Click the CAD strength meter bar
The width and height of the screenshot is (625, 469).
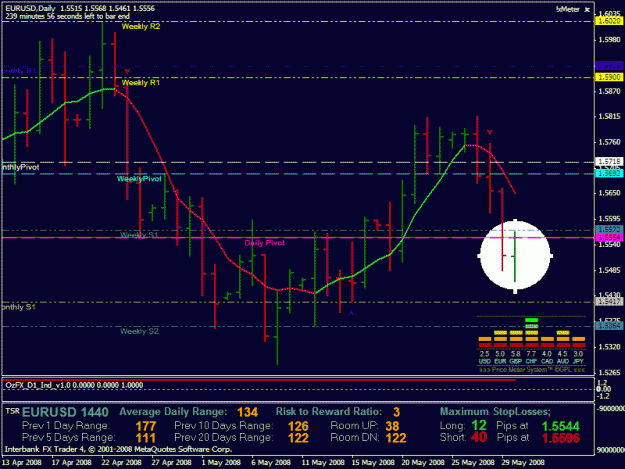(x=547, y=341)
